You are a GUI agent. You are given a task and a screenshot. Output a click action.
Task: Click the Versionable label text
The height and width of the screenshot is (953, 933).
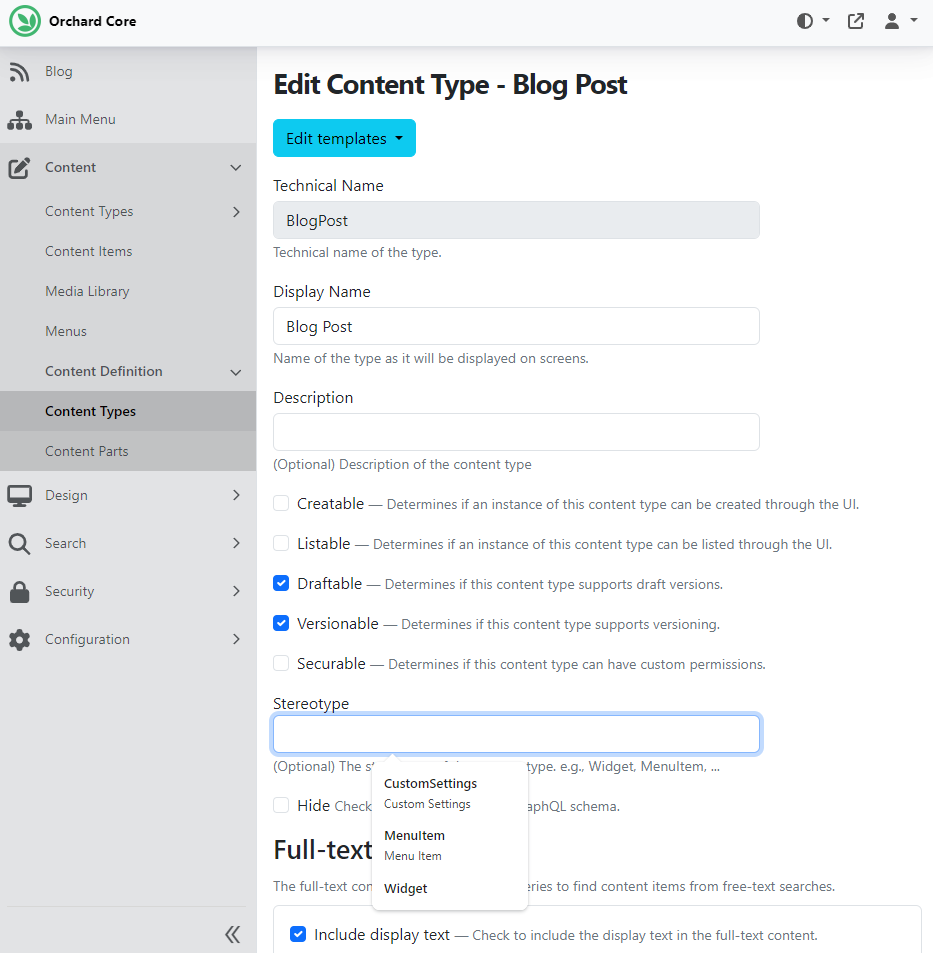tap(338, 624)
